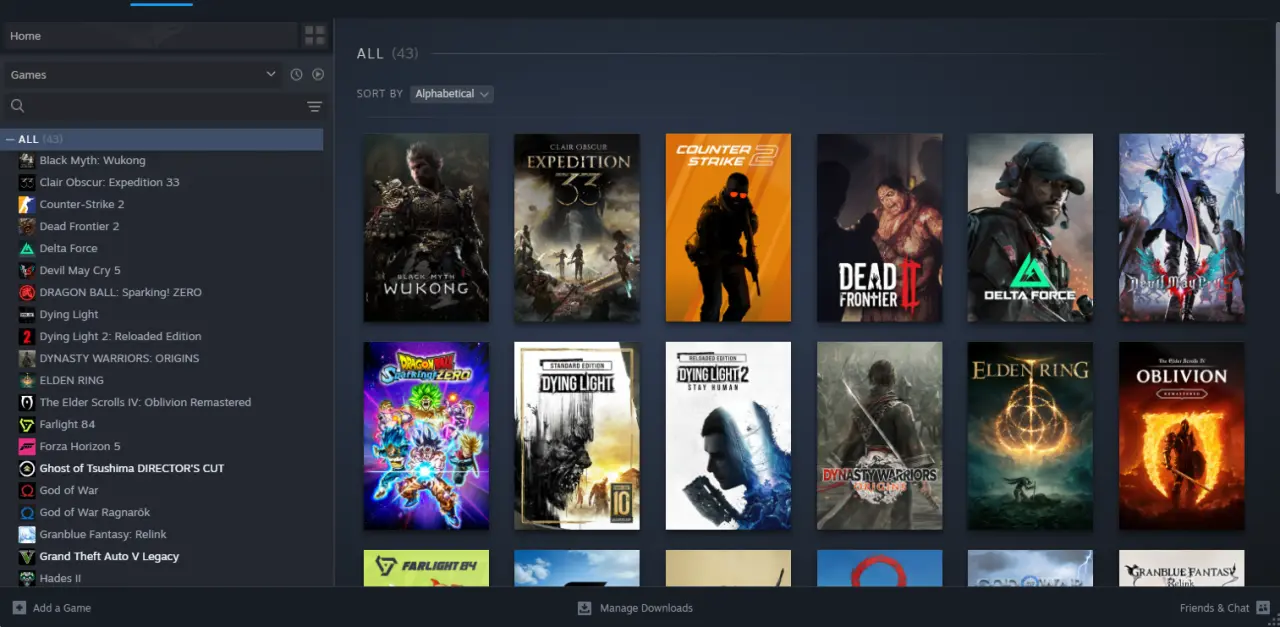Screen dimensions: 1280x627
Task: Open Counter-Strike 2 cover art
Action: (728, 228)
